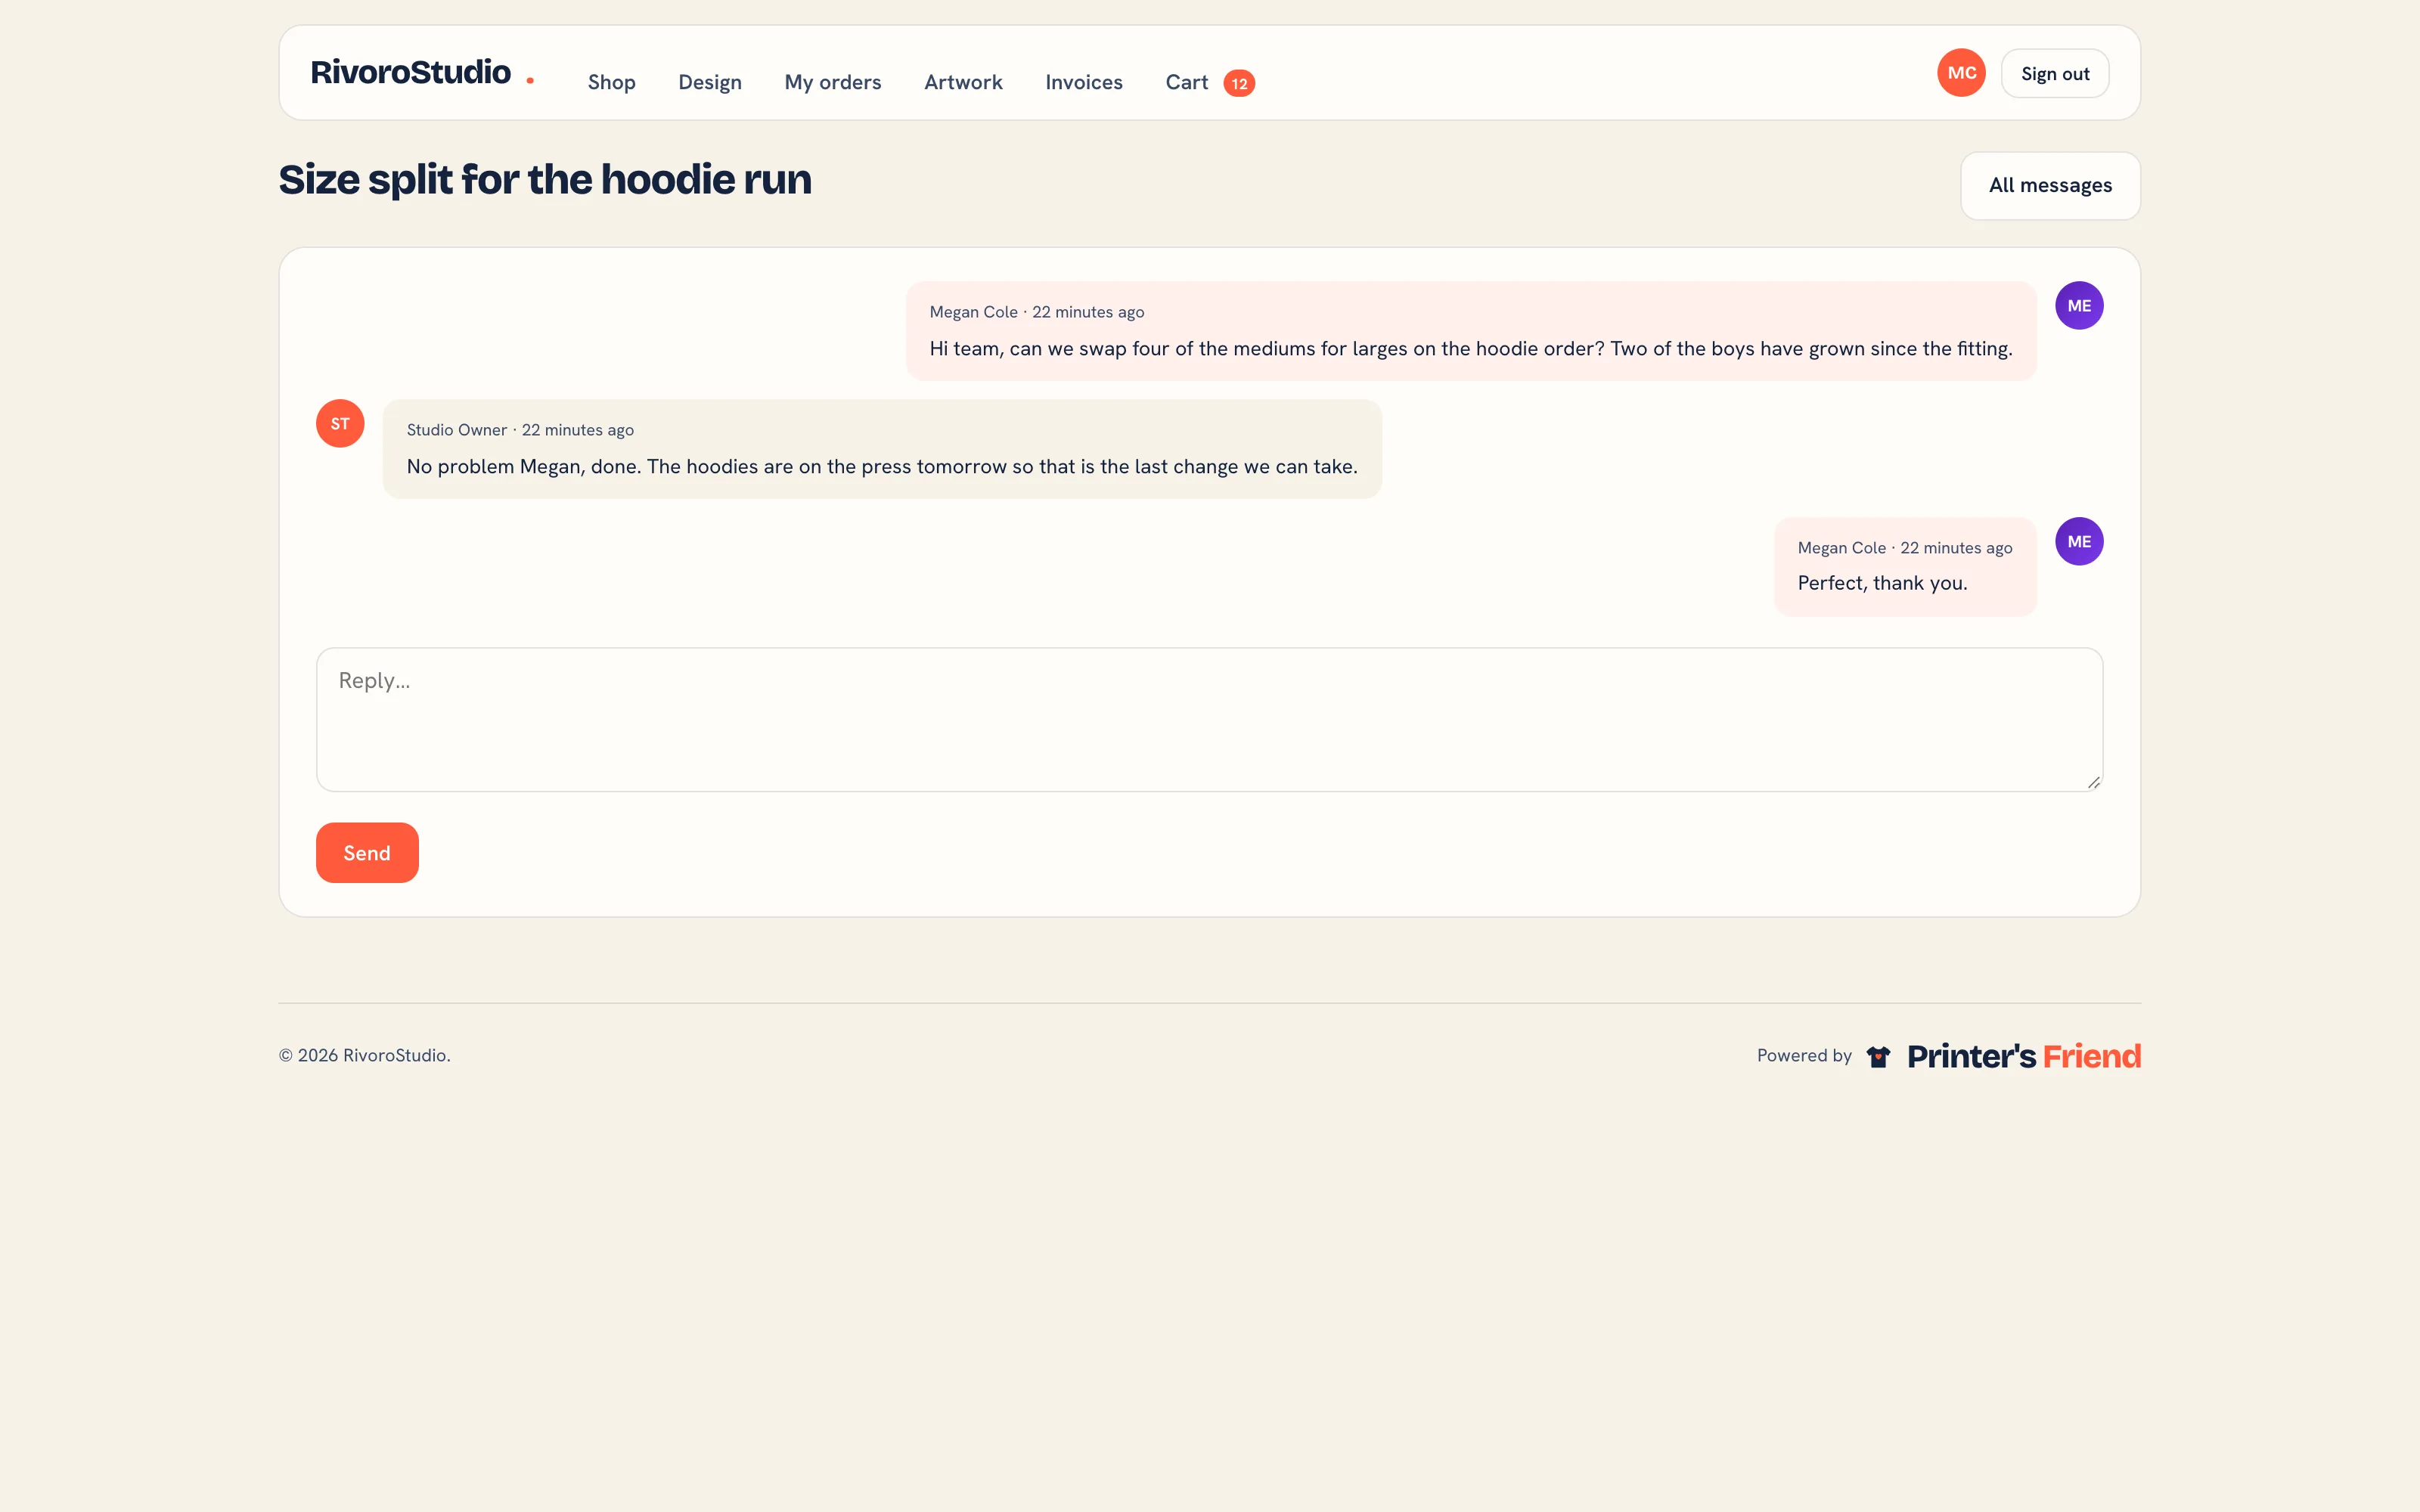The height and width of the screenshot is (1512, 2420).
Task: Click the ME avatar beside the hoodie swap message
Action: pos(2079,305)
